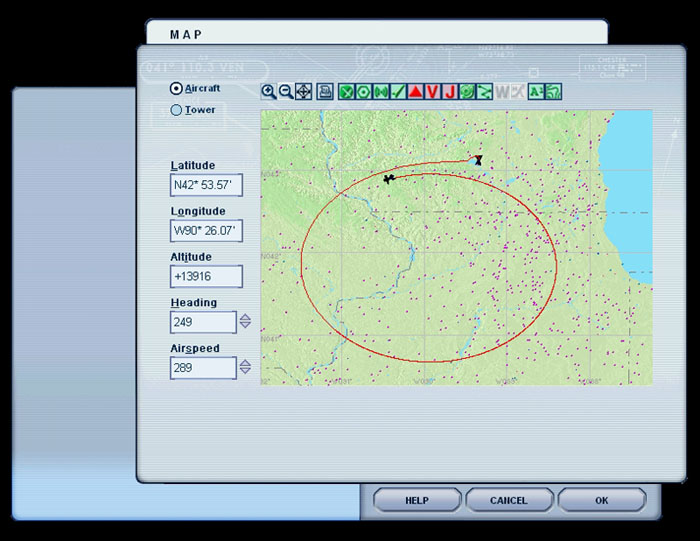Select the Aircraft radio button
Image resolution: width=700 pixels, height=541 pixels.
click(177, 88)
